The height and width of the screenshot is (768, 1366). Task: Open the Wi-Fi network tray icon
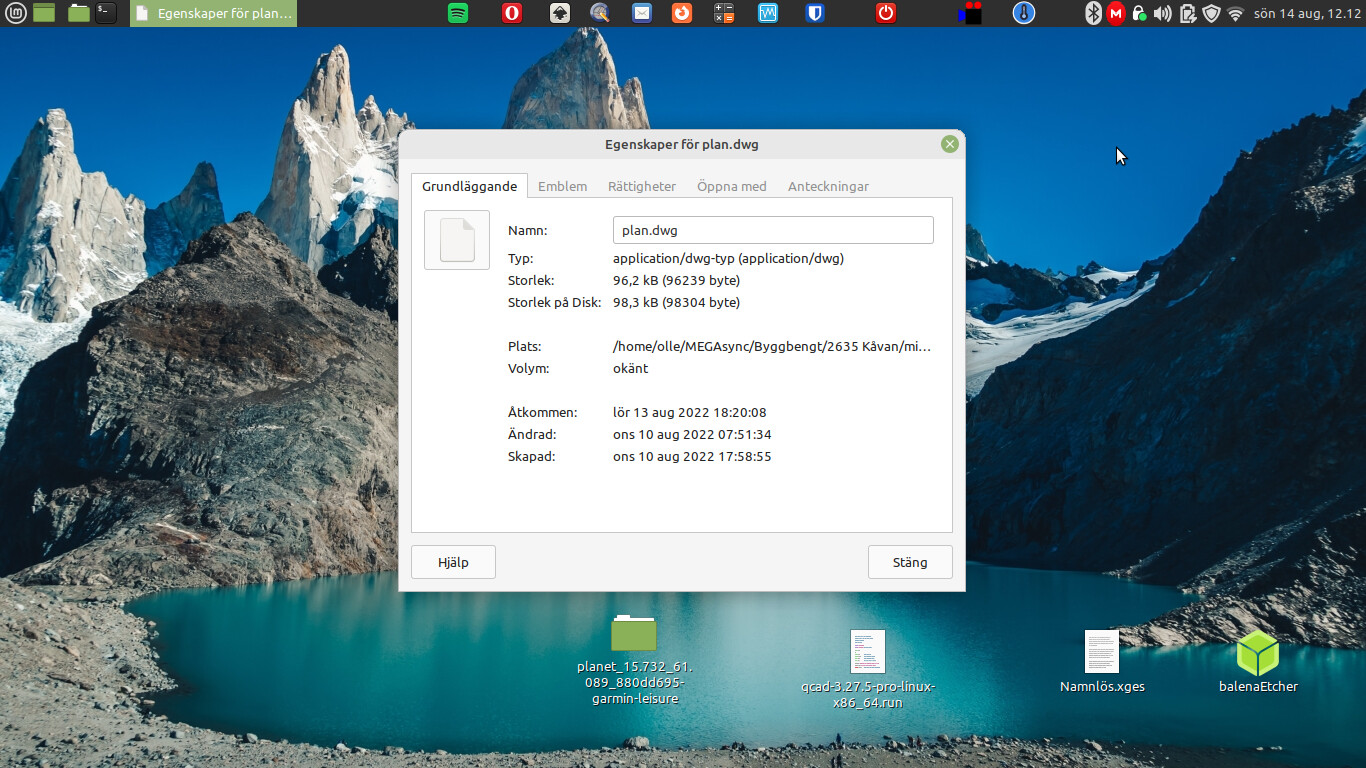click(1236, 13)
